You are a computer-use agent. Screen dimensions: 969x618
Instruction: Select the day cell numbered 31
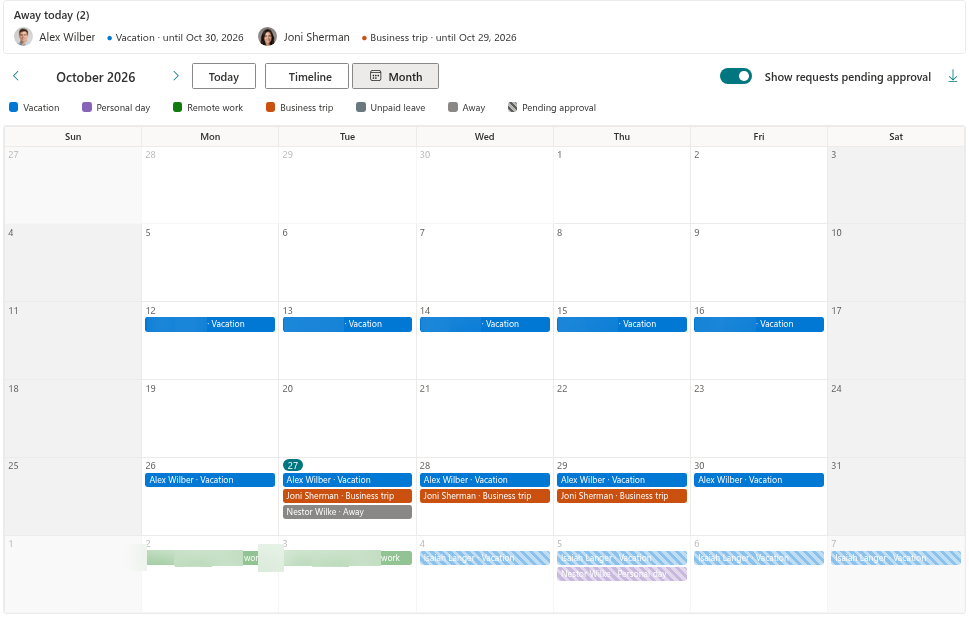(x=896, y=496)
